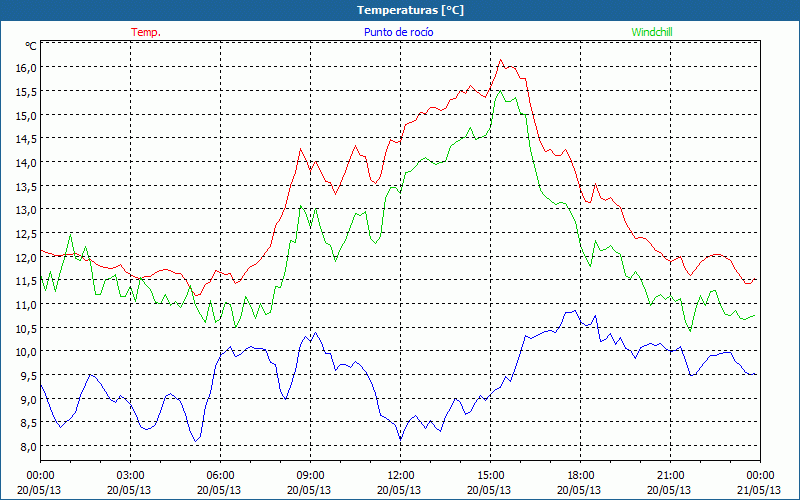Click the 03:00 time axis label
Image resolution: width=800 pixels, height=500 pixels.
coord(130,475)
